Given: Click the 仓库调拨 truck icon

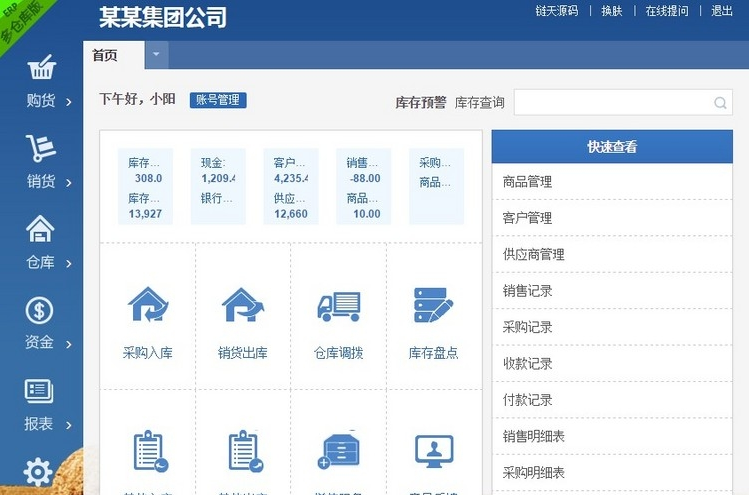Looking at the screenshot, I should tap(339, 306).
